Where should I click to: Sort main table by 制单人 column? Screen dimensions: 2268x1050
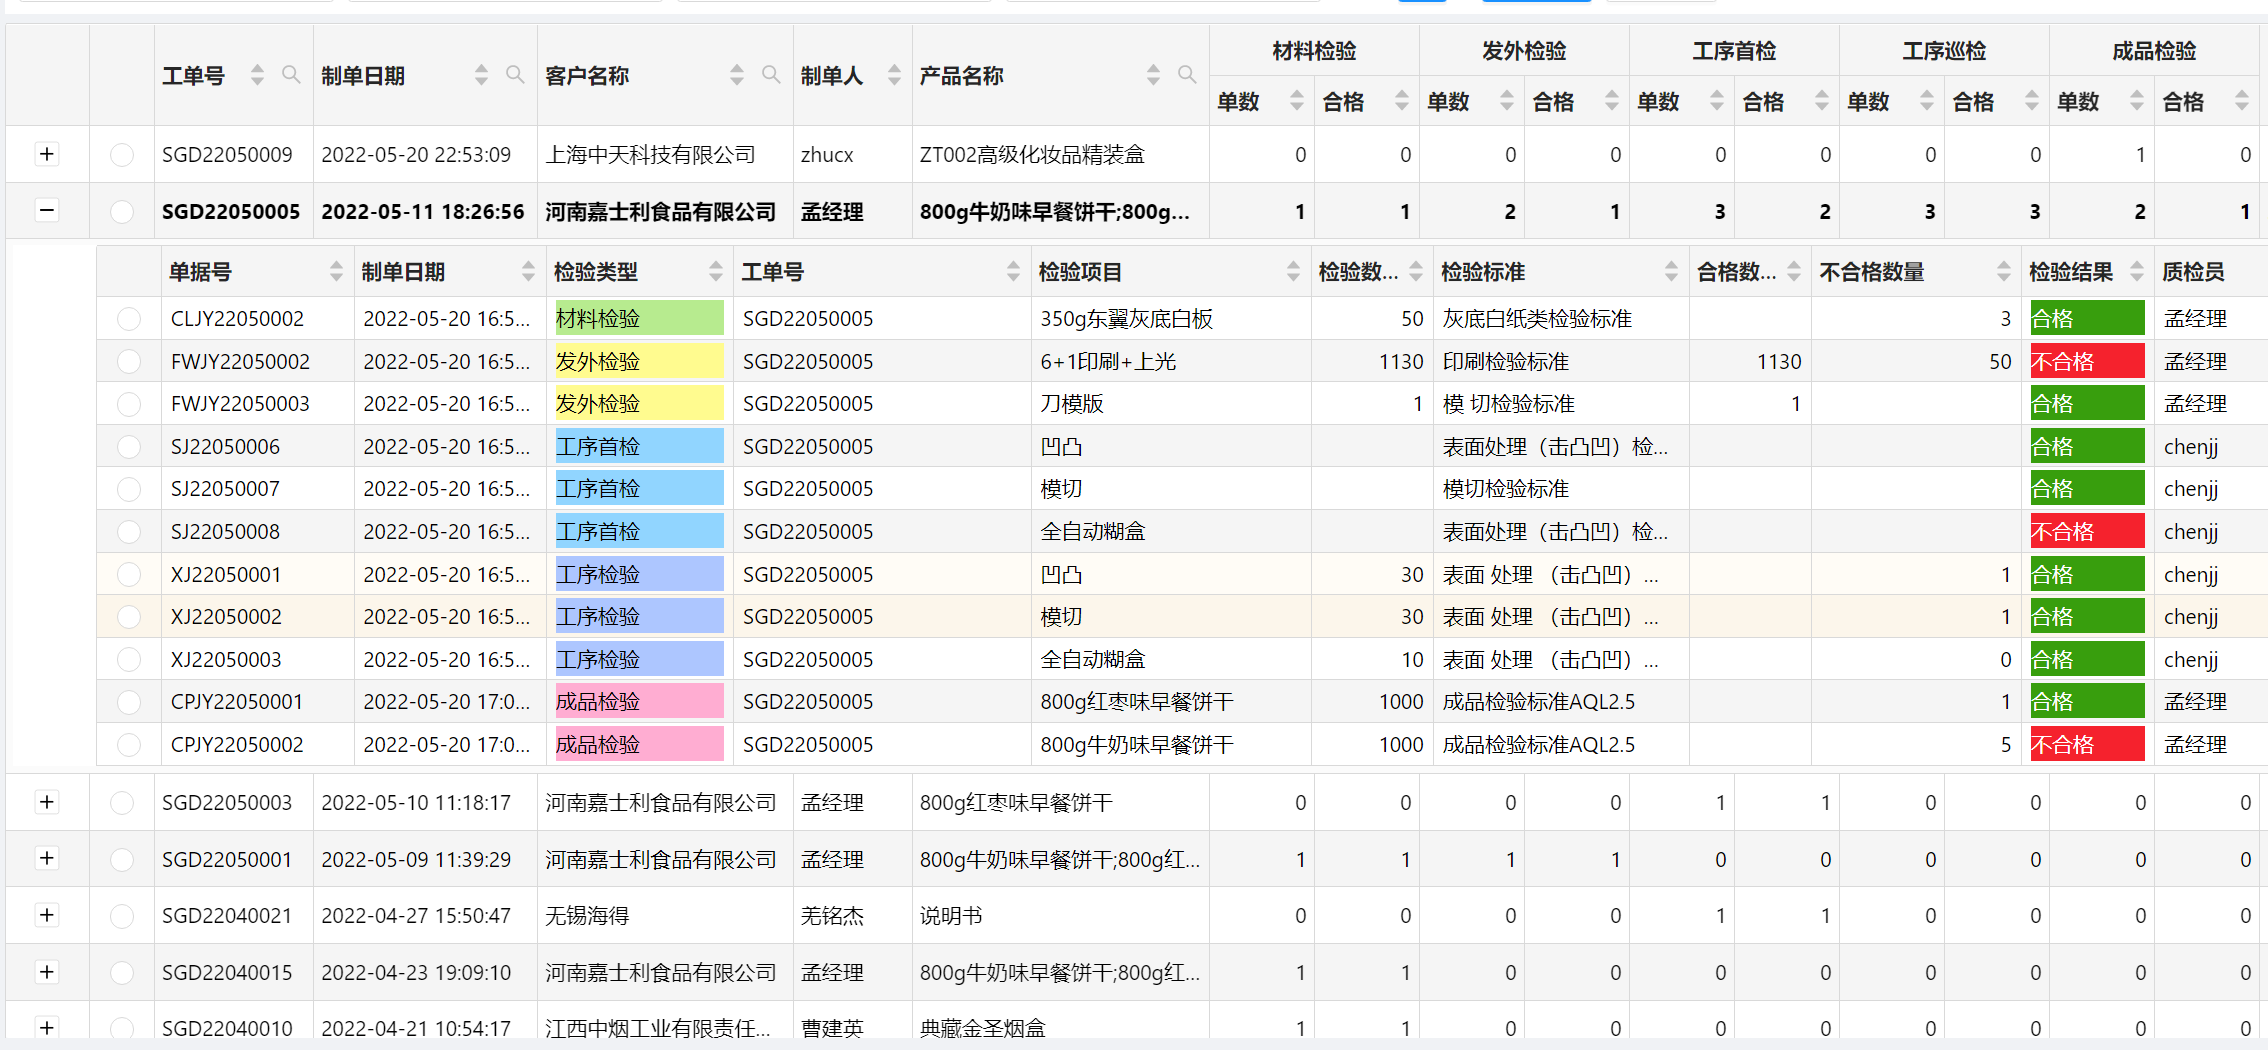click(x=894, y=75)
